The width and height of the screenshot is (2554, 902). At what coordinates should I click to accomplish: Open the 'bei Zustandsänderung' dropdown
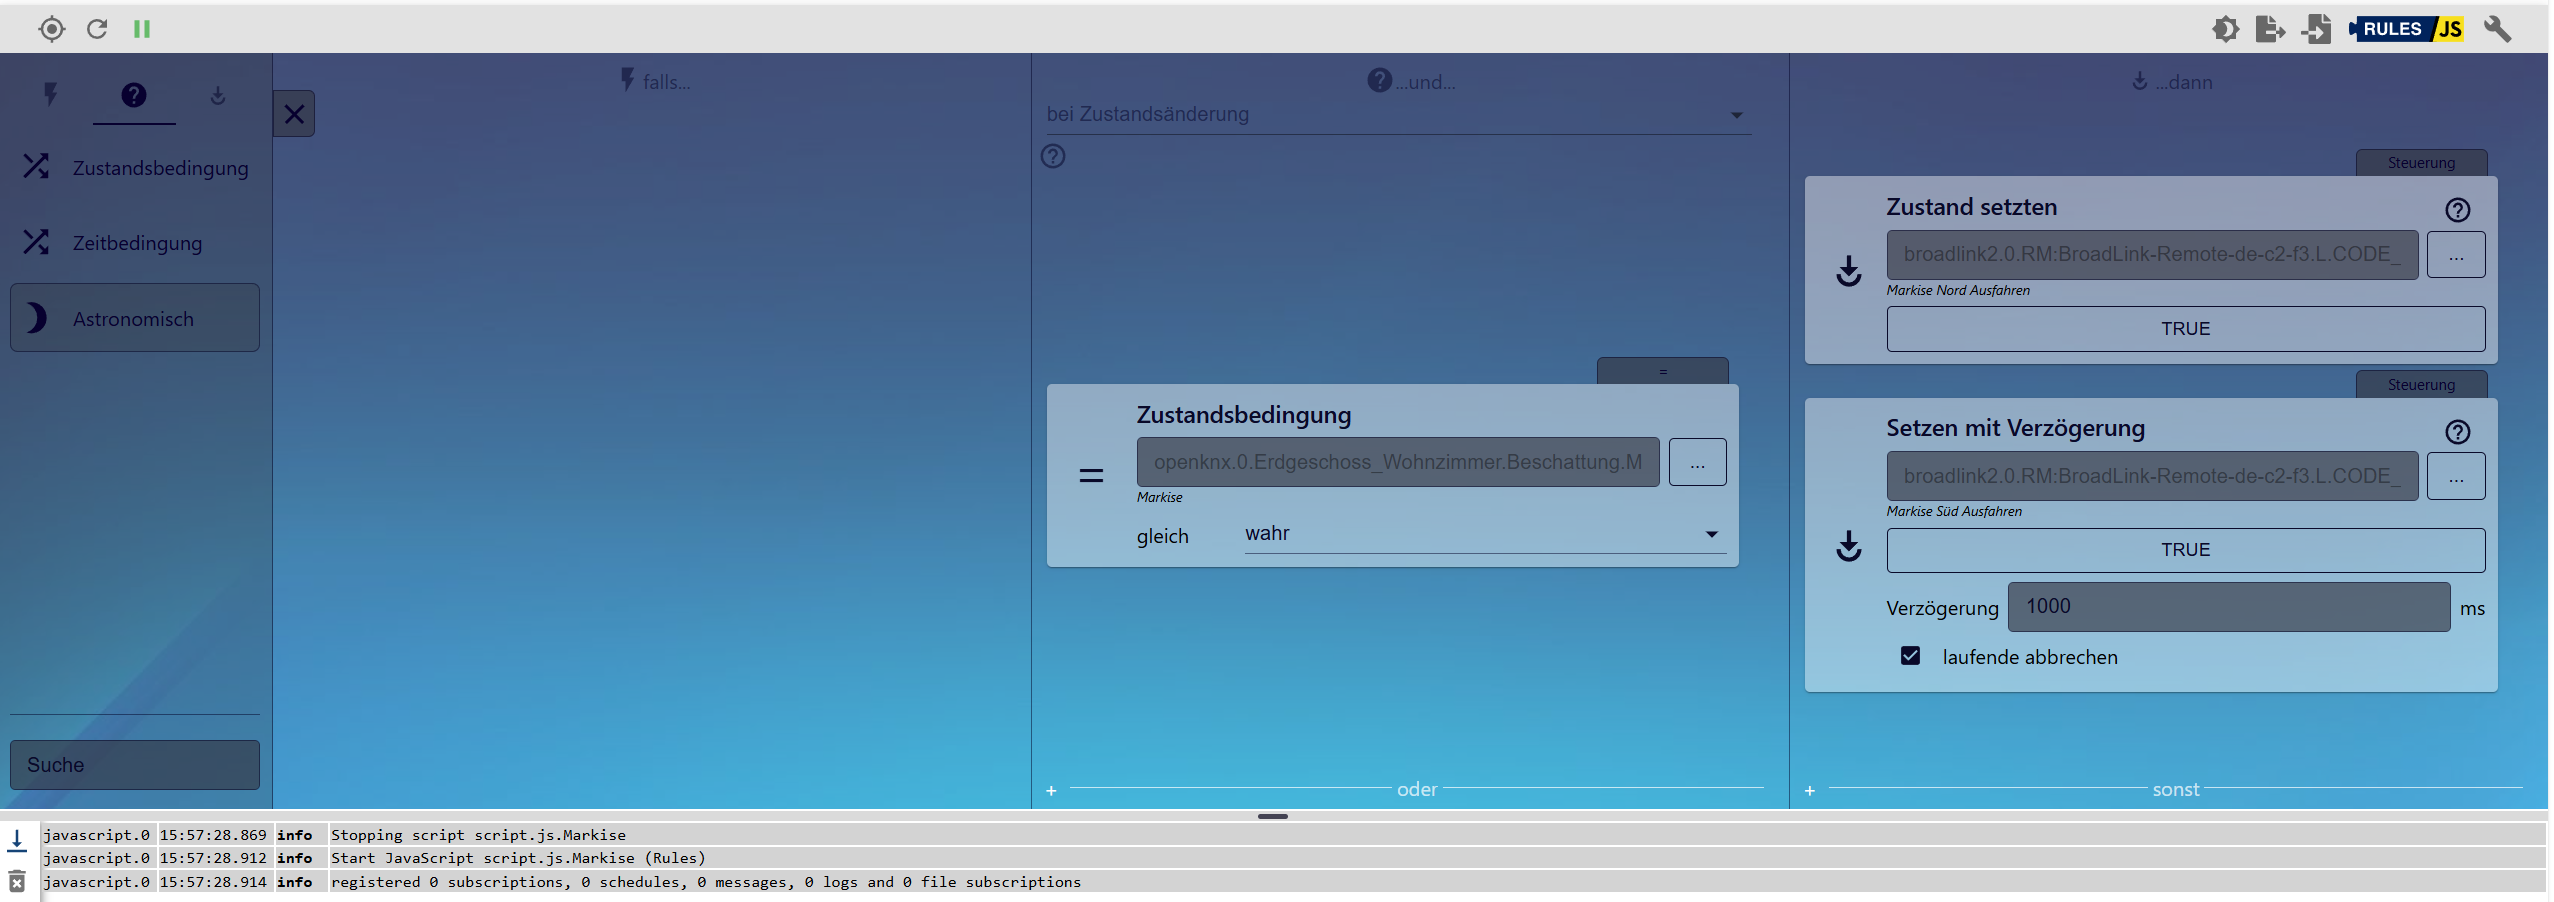tap(1398, 114)
